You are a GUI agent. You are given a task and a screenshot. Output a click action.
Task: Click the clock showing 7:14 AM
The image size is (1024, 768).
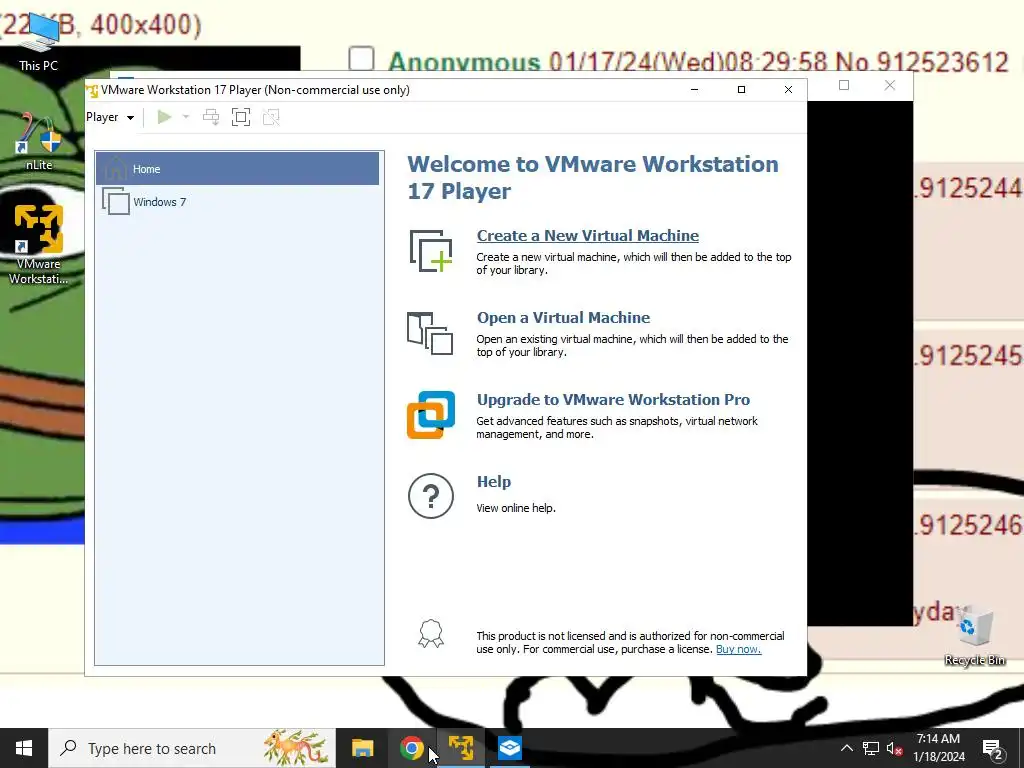938,748
